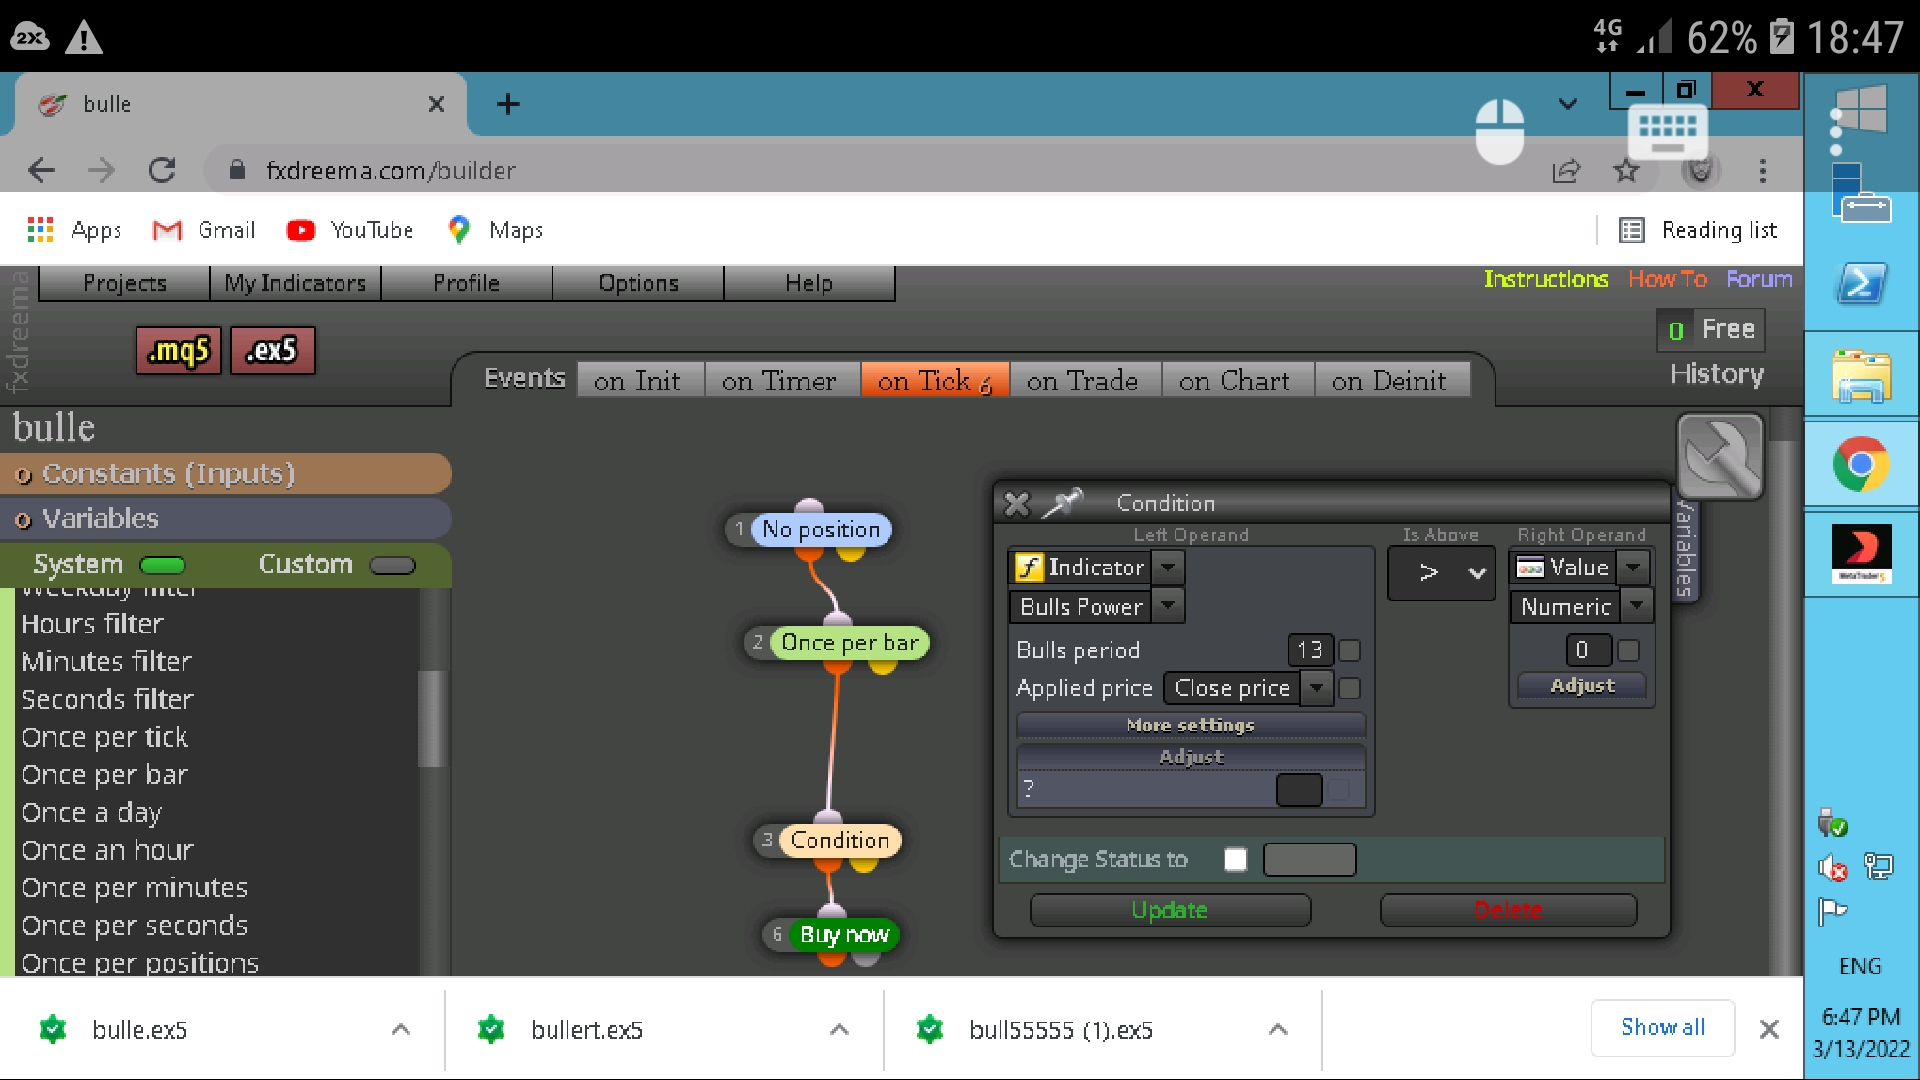This screenshot has width=1920, height=1080.
Task: Open Indicator type dropdown
Action: (1167, 568)
